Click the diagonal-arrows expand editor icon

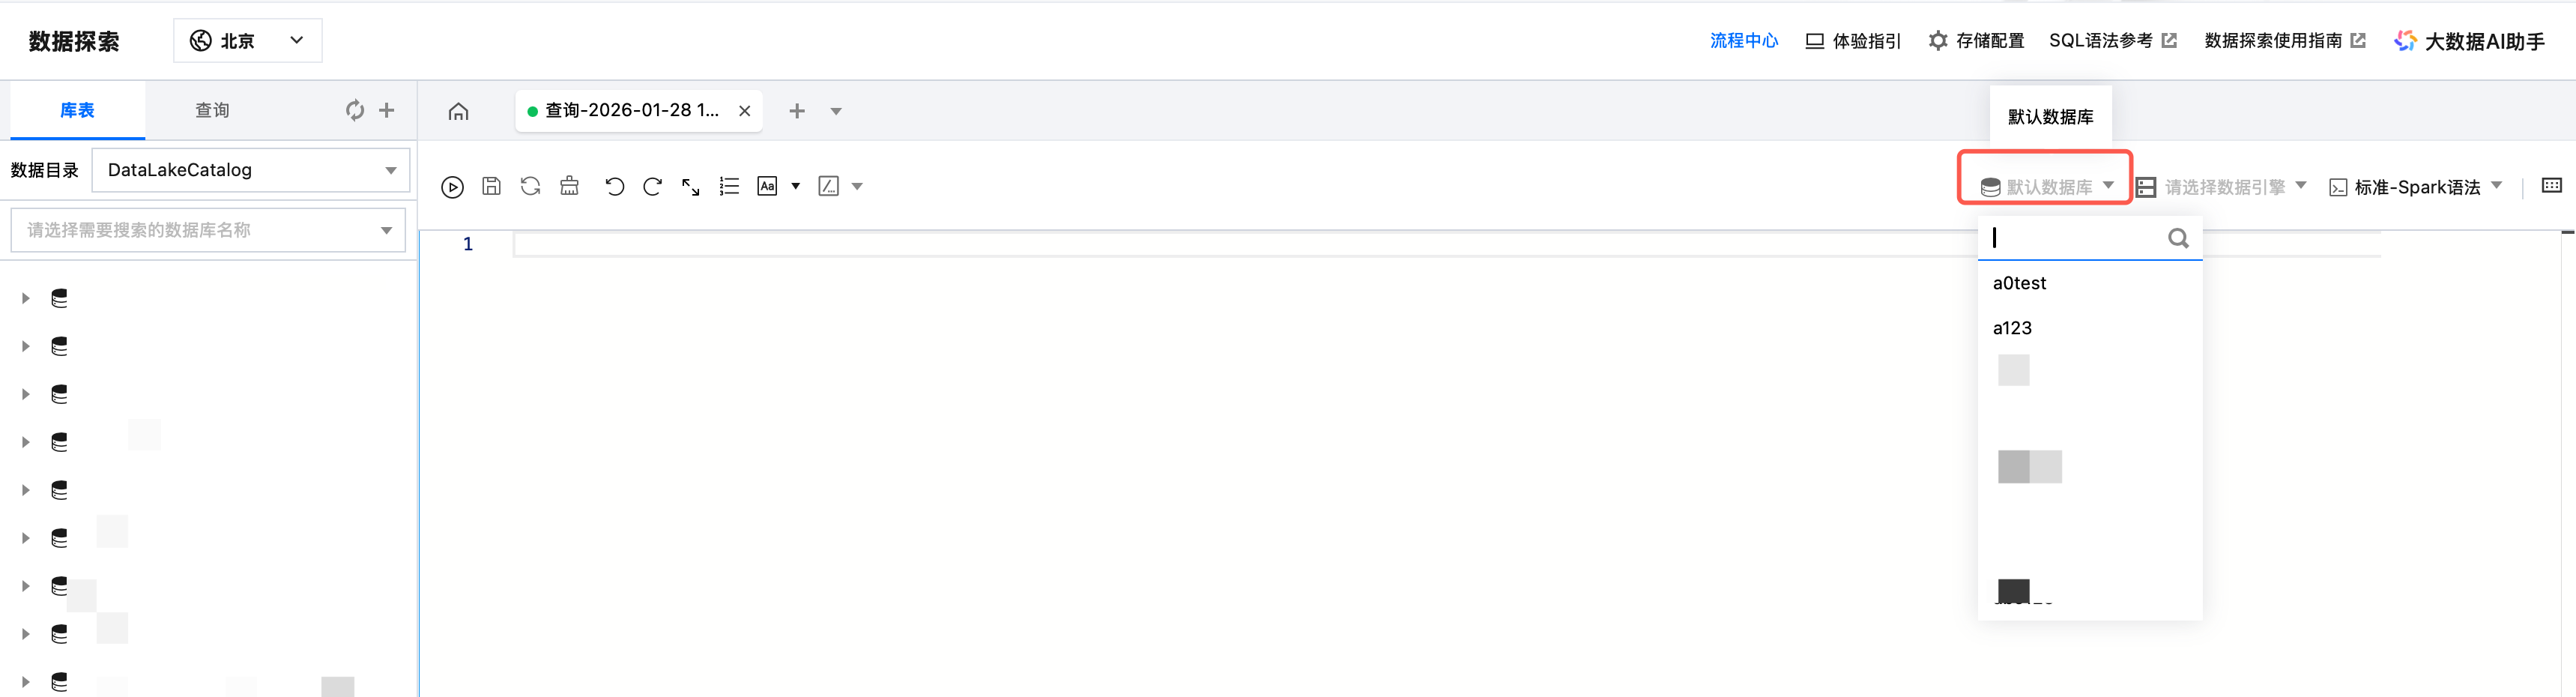tap(691, 187)
